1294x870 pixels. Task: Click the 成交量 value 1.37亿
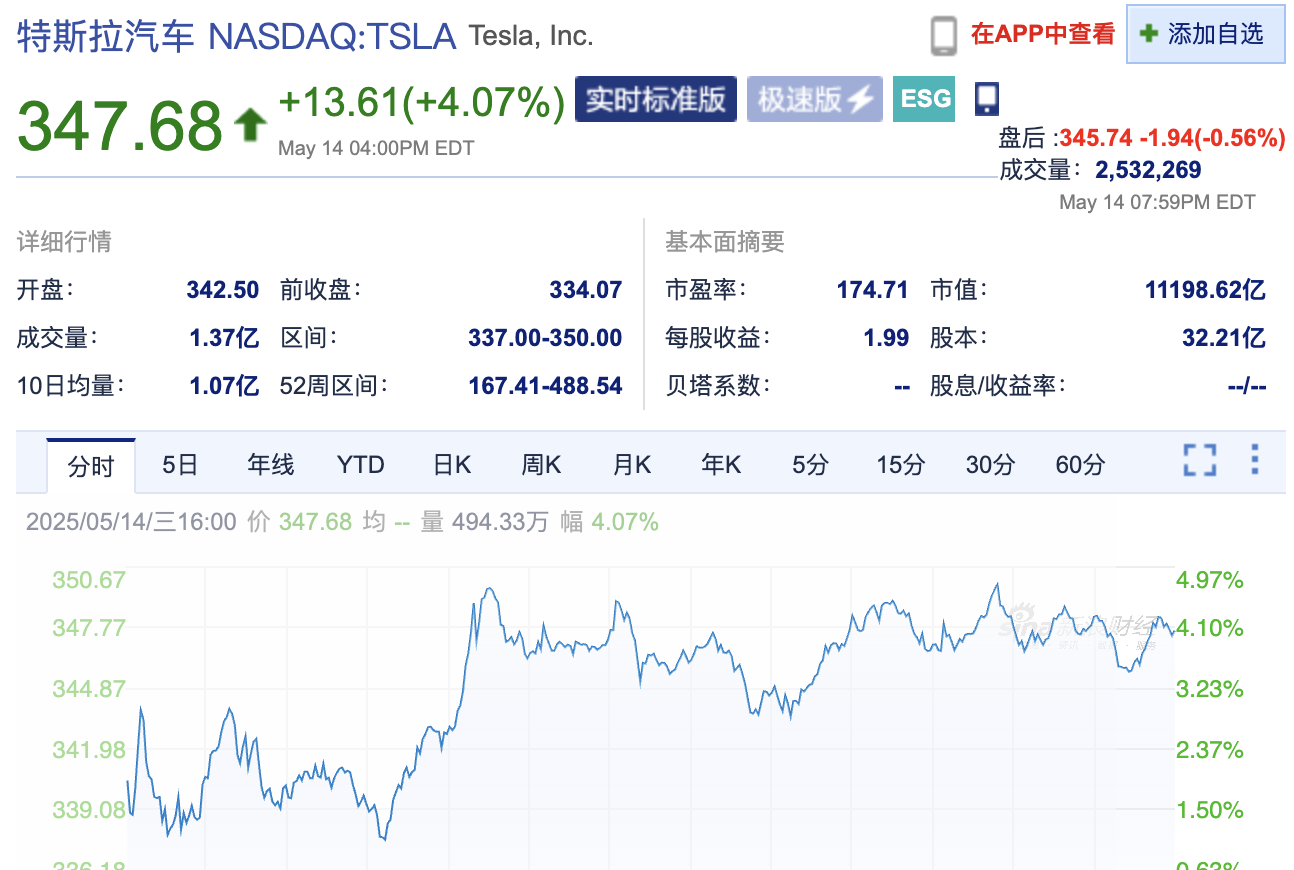pos(224,338)
